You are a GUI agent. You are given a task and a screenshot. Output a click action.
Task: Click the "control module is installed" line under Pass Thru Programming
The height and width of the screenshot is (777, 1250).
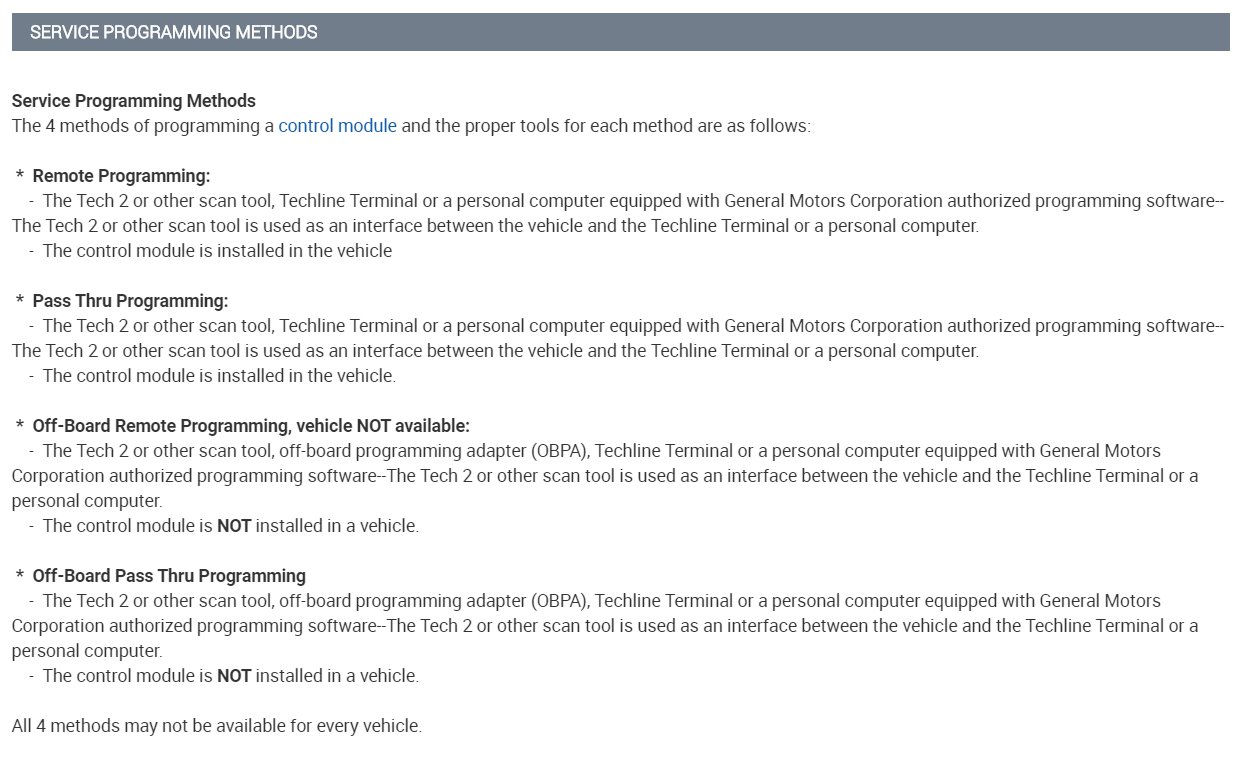click(219, 376)
